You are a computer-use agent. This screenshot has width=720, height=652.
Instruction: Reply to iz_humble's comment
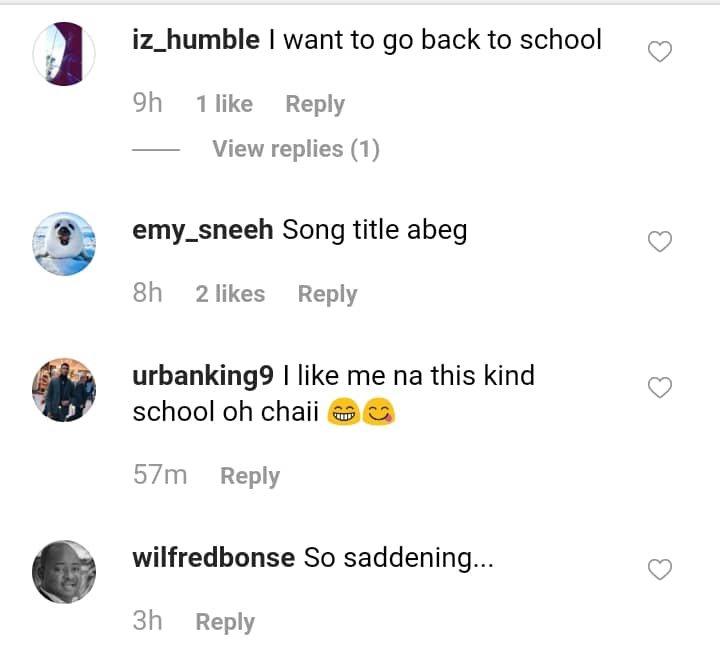pos(315,104)
